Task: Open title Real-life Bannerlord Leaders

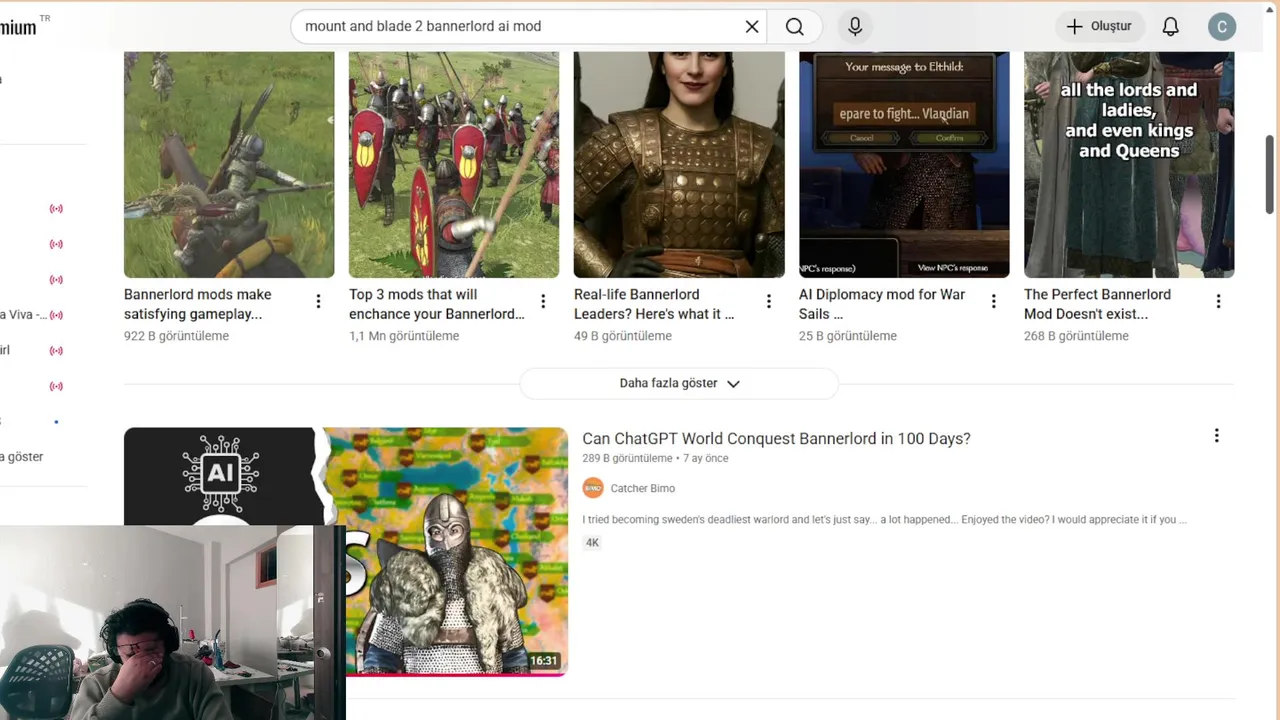Action: point(654,304)
